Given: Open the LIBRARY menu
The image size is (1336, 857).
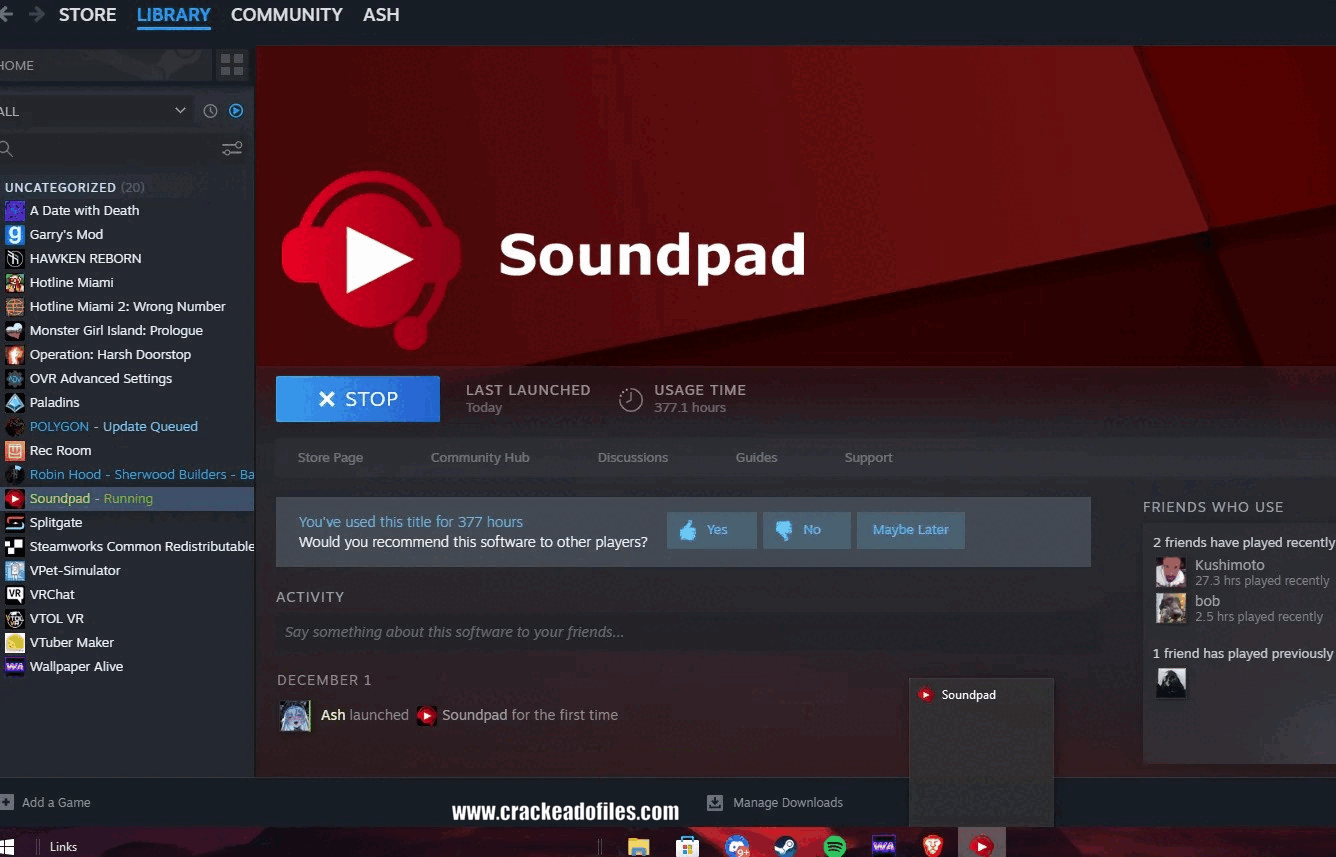Looking at the screenshot, I should pyautogui.click(x=174, y=15).
